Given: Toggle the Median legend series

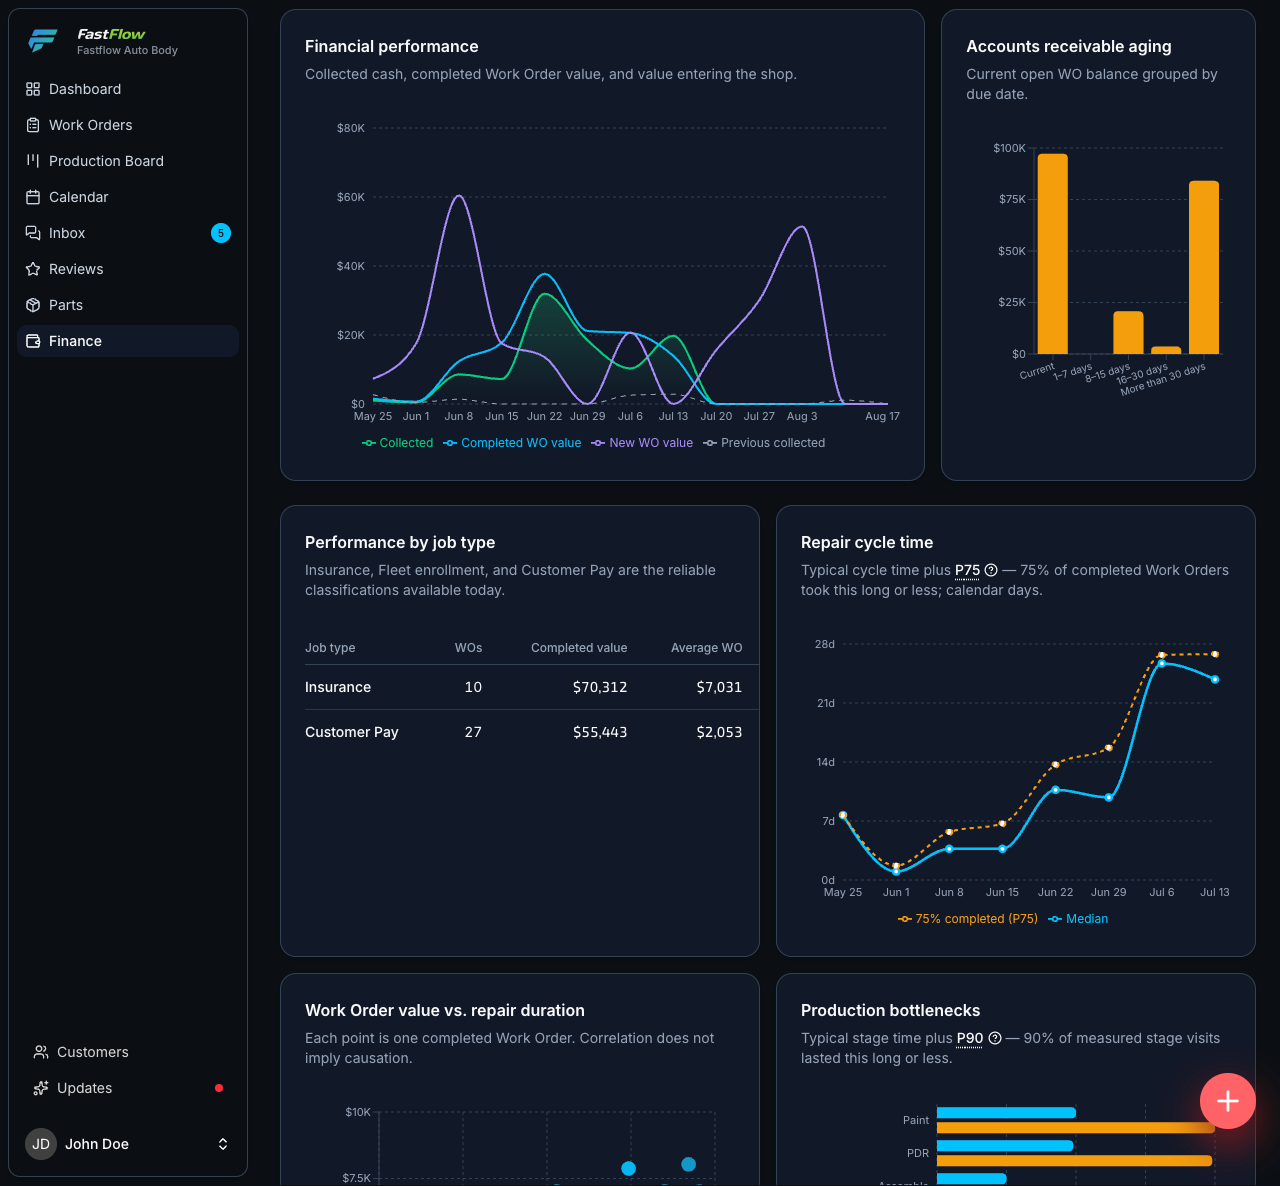Looking at the screenshot, I should [1078, 919].
